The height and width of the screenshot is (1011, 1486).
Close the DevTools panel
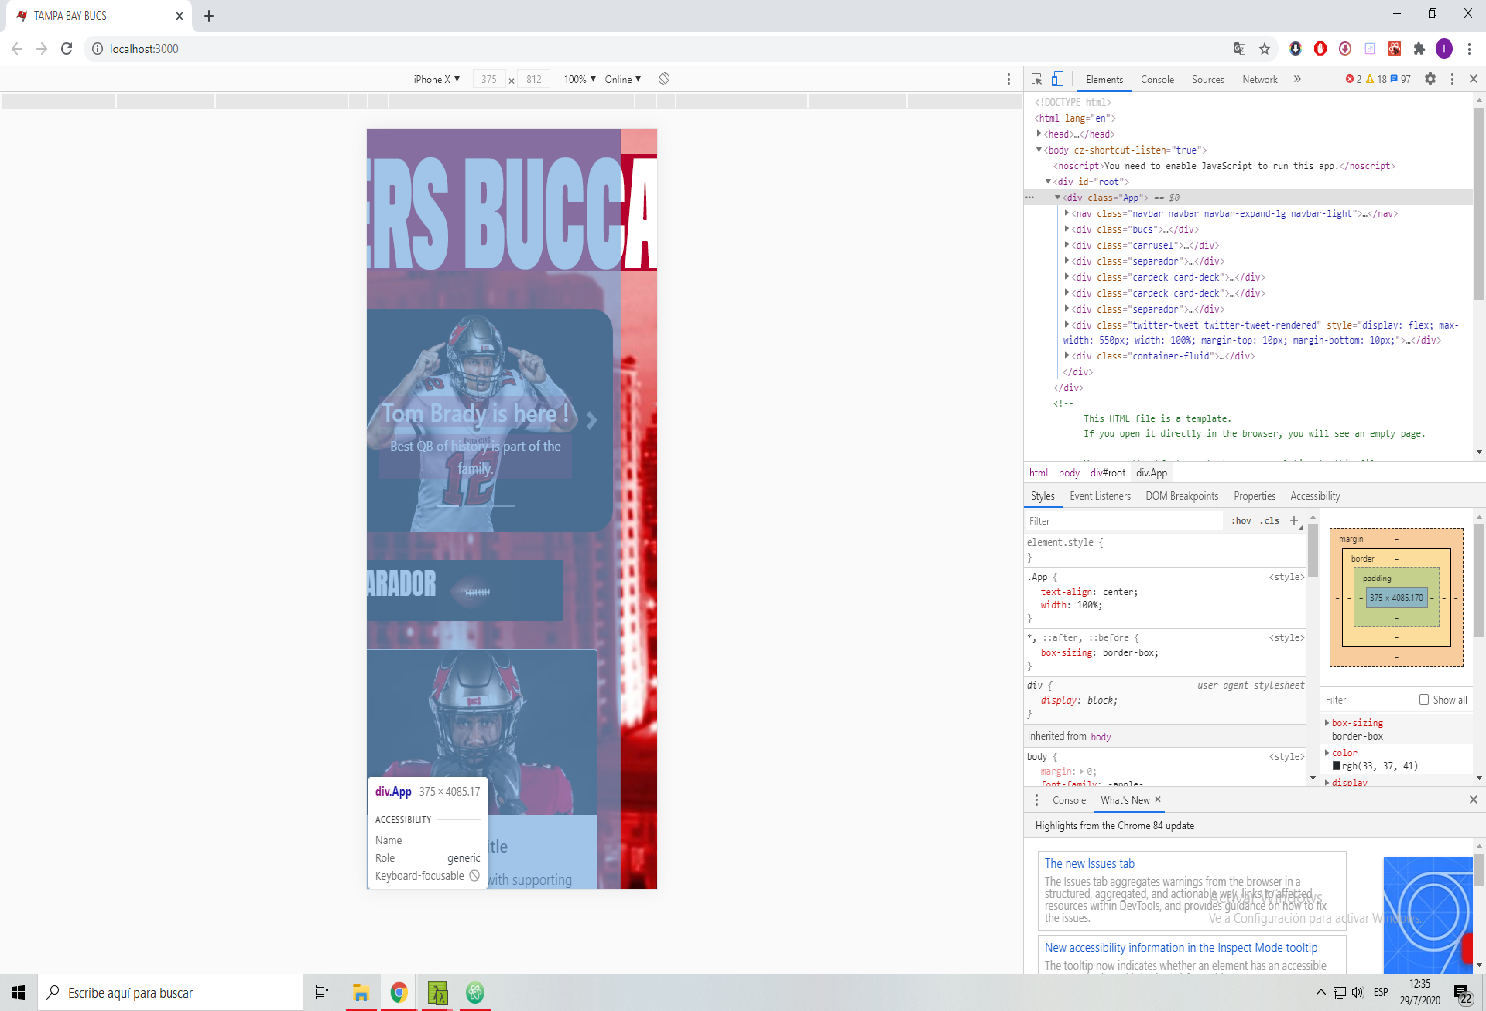point(1473,79)
